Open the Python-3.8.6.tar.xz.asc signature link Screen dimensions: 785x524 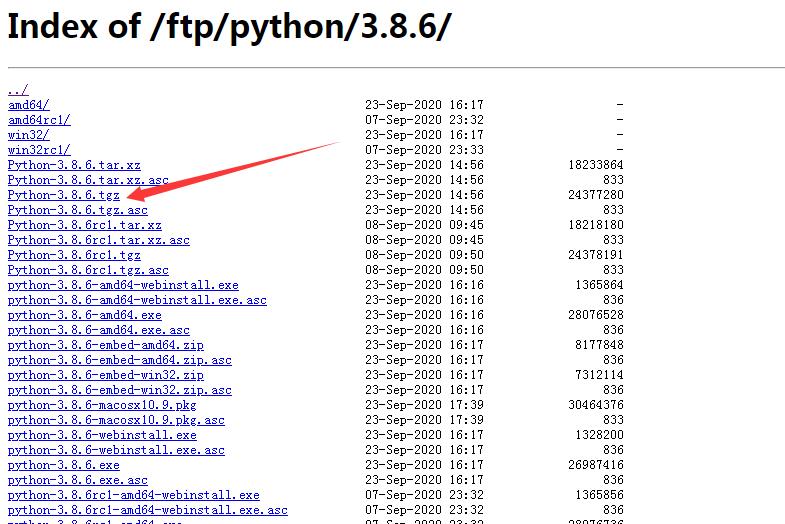(x=88, y=180)
